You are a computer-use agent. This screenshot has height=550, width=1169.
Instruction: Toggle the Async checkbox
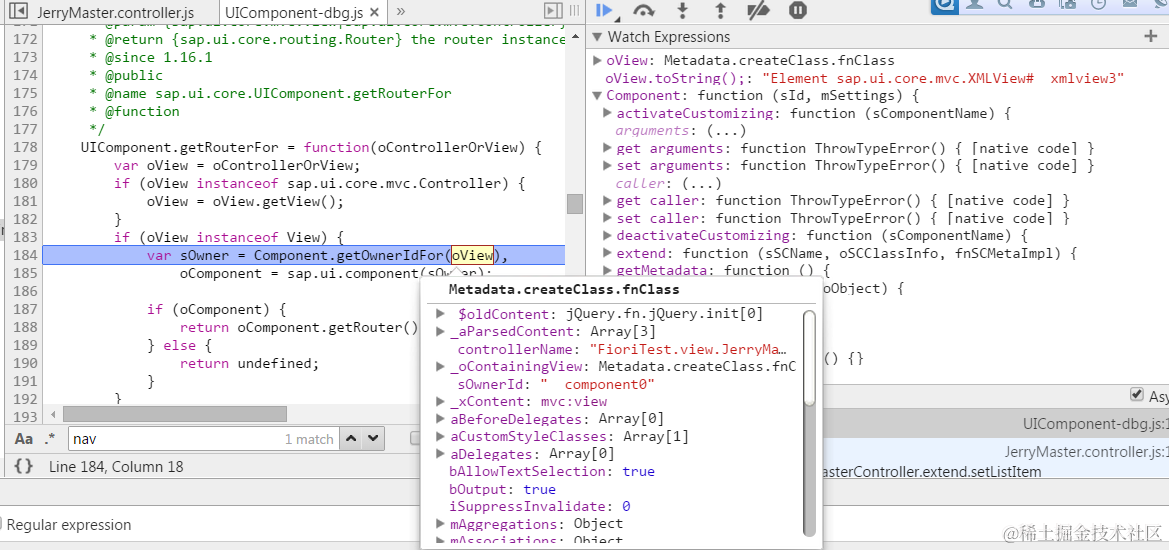pyautogui.click(x=1137, y=394)
